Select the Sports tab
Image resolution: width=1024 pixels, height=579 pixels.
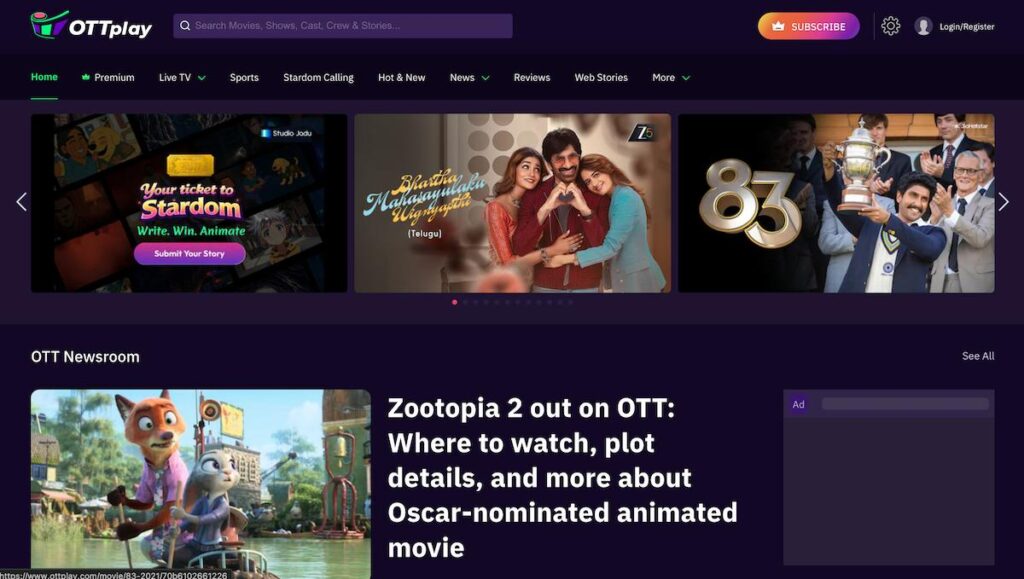click(x=244, y=78)
